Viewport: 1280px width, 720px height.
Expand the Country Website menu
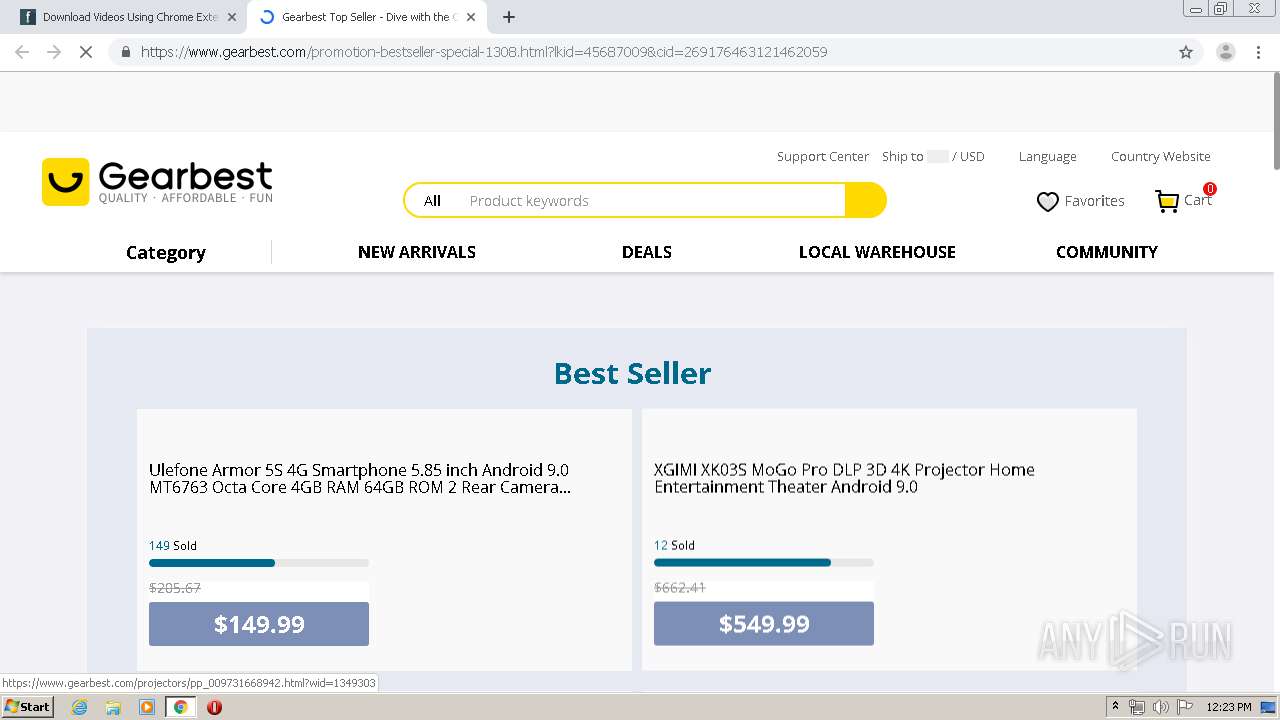pyautogui.click(x=1161, y=156)
